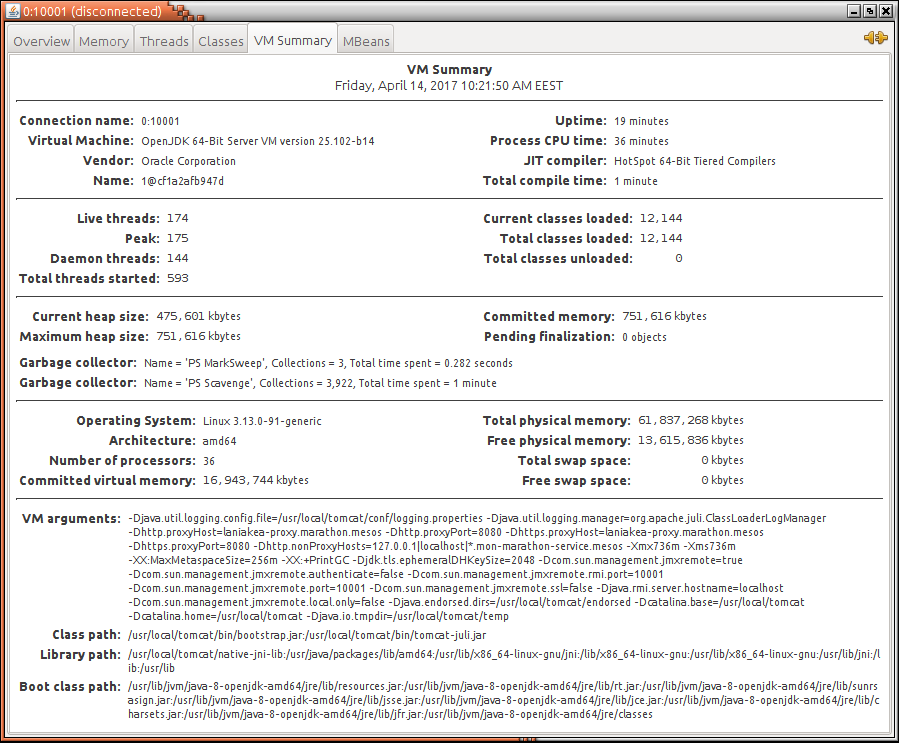Minimize the internal JConsole window
Viewport: 899px width, 743px height.
point(854,11)
